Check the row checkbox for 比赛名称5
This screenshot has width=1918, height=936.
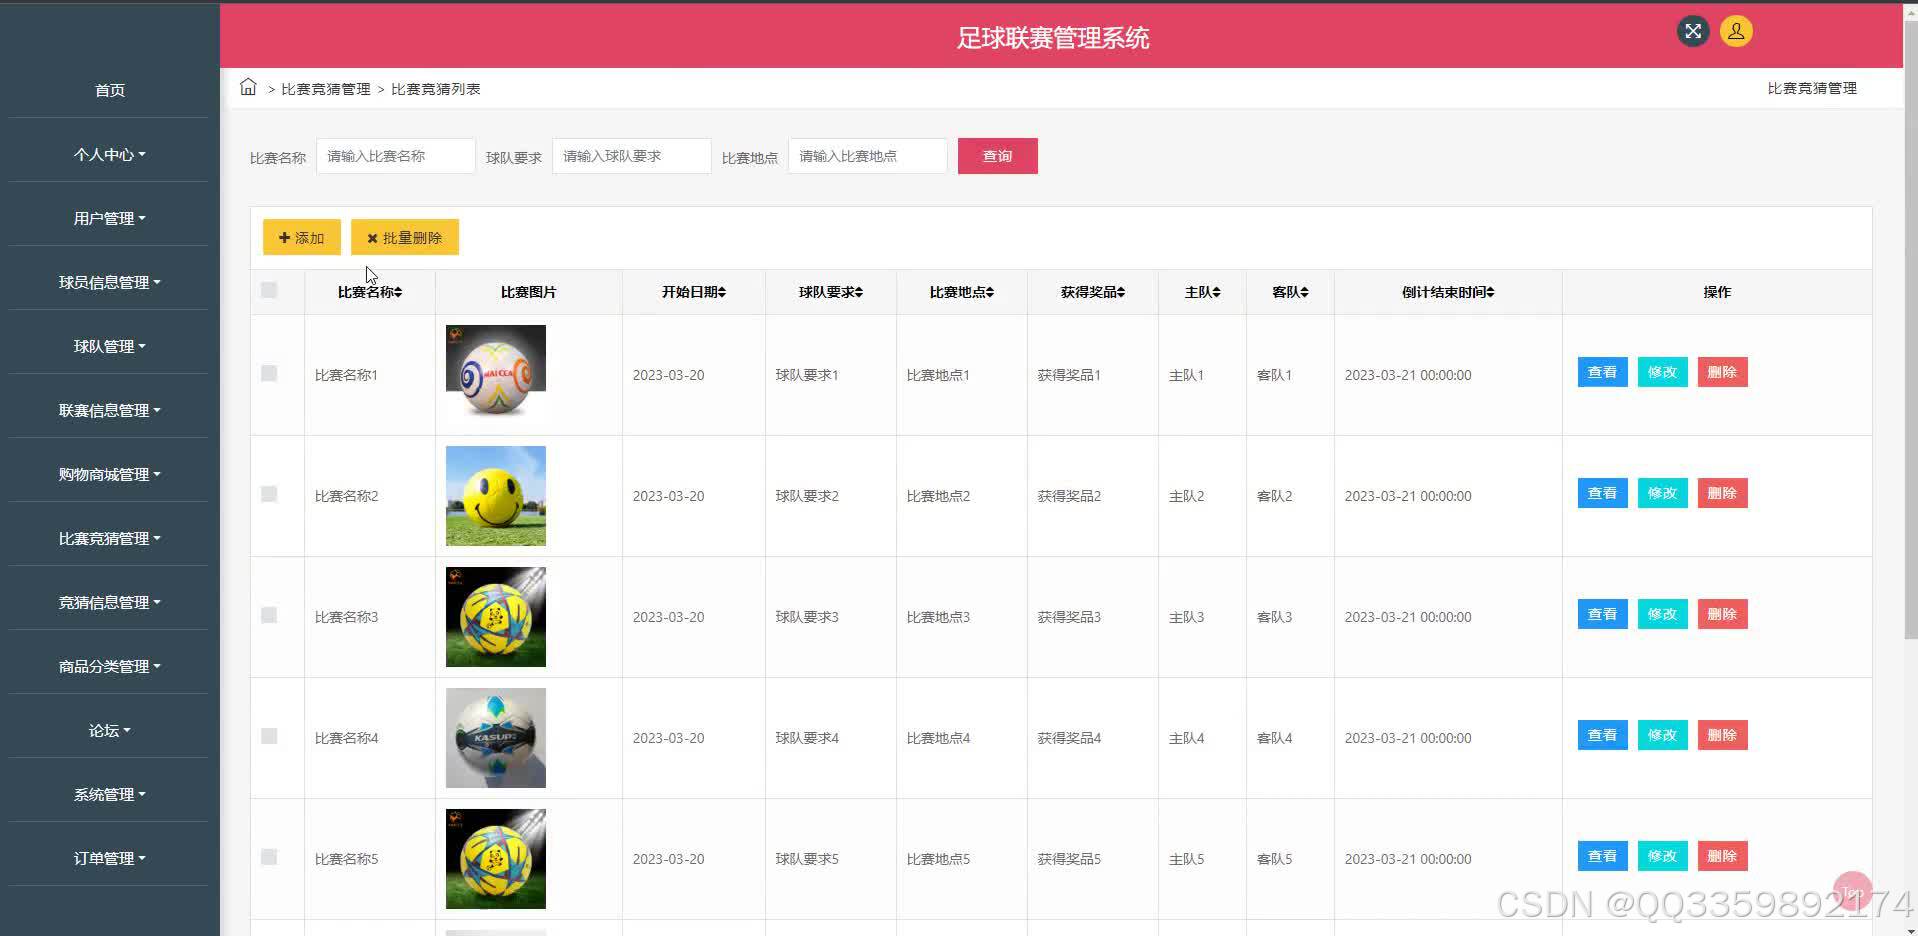[x=269, y=857]
